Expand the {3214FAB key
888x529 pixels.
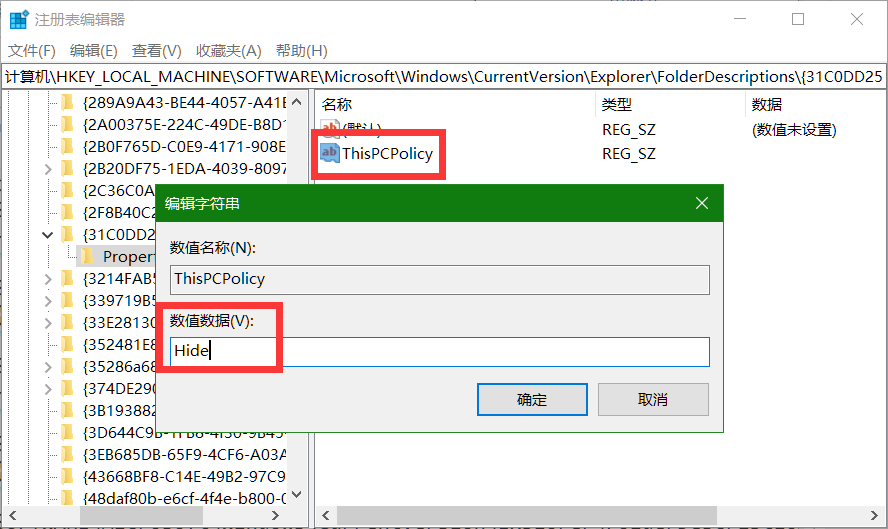click(x=48, y=279)
